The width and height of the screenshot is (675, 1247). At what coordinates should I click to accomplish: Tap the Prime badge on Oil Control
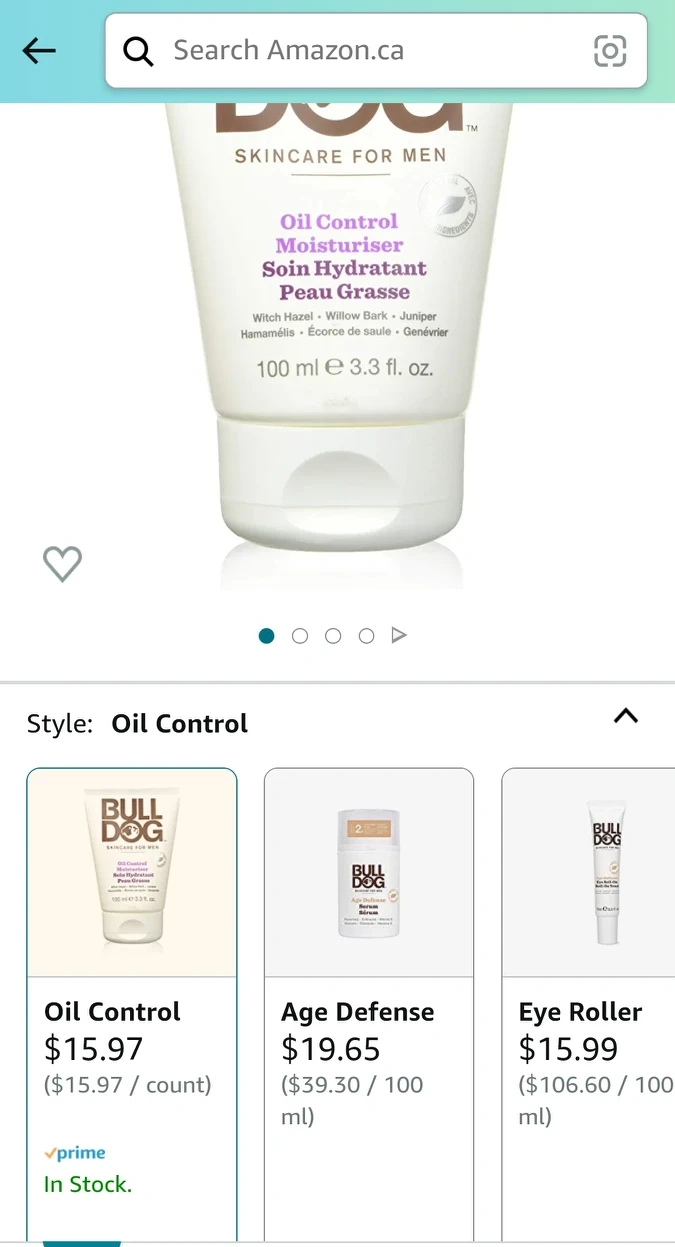click(75, 1153)
